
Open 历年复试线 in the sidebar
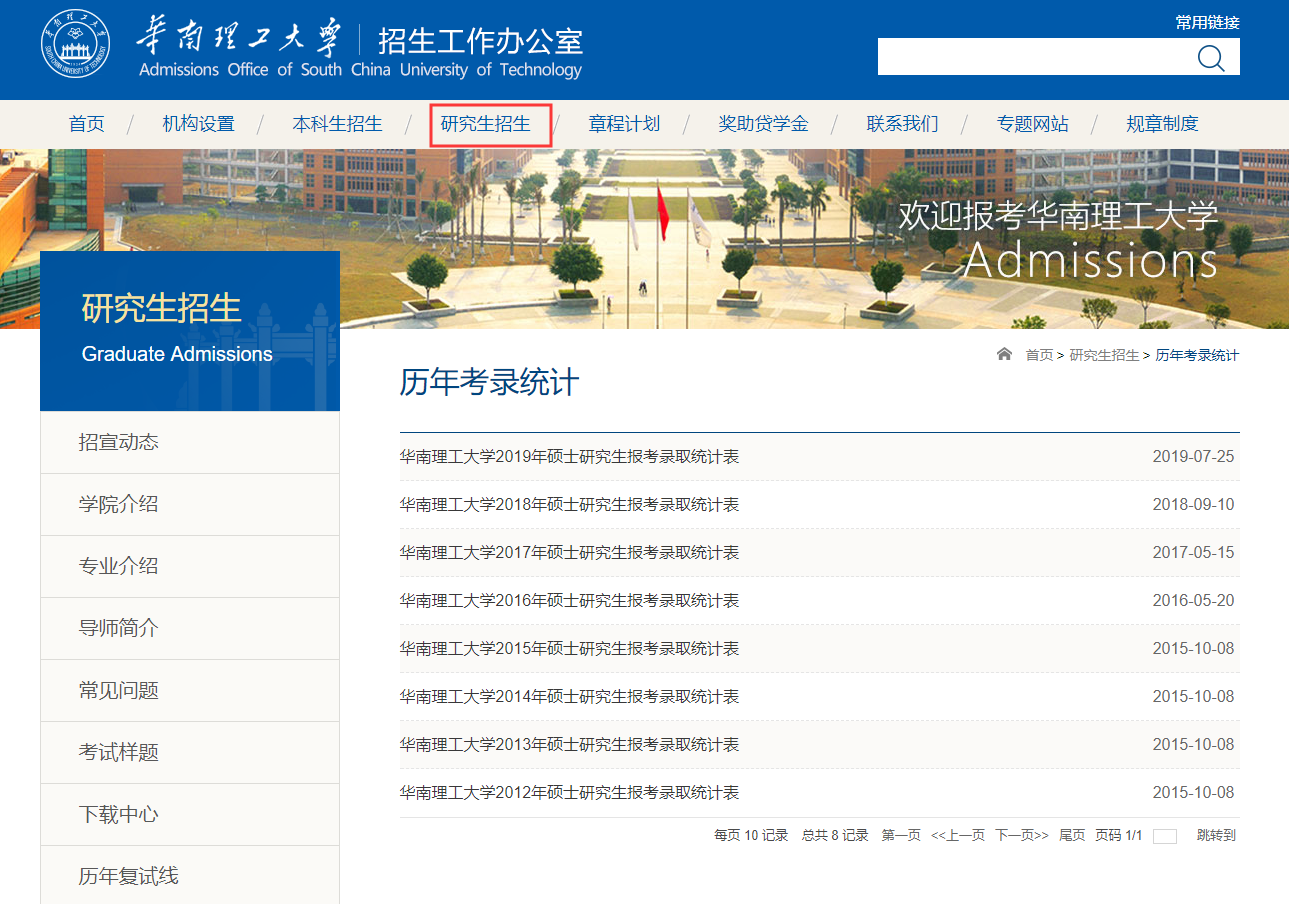click(x=190, y=876)
